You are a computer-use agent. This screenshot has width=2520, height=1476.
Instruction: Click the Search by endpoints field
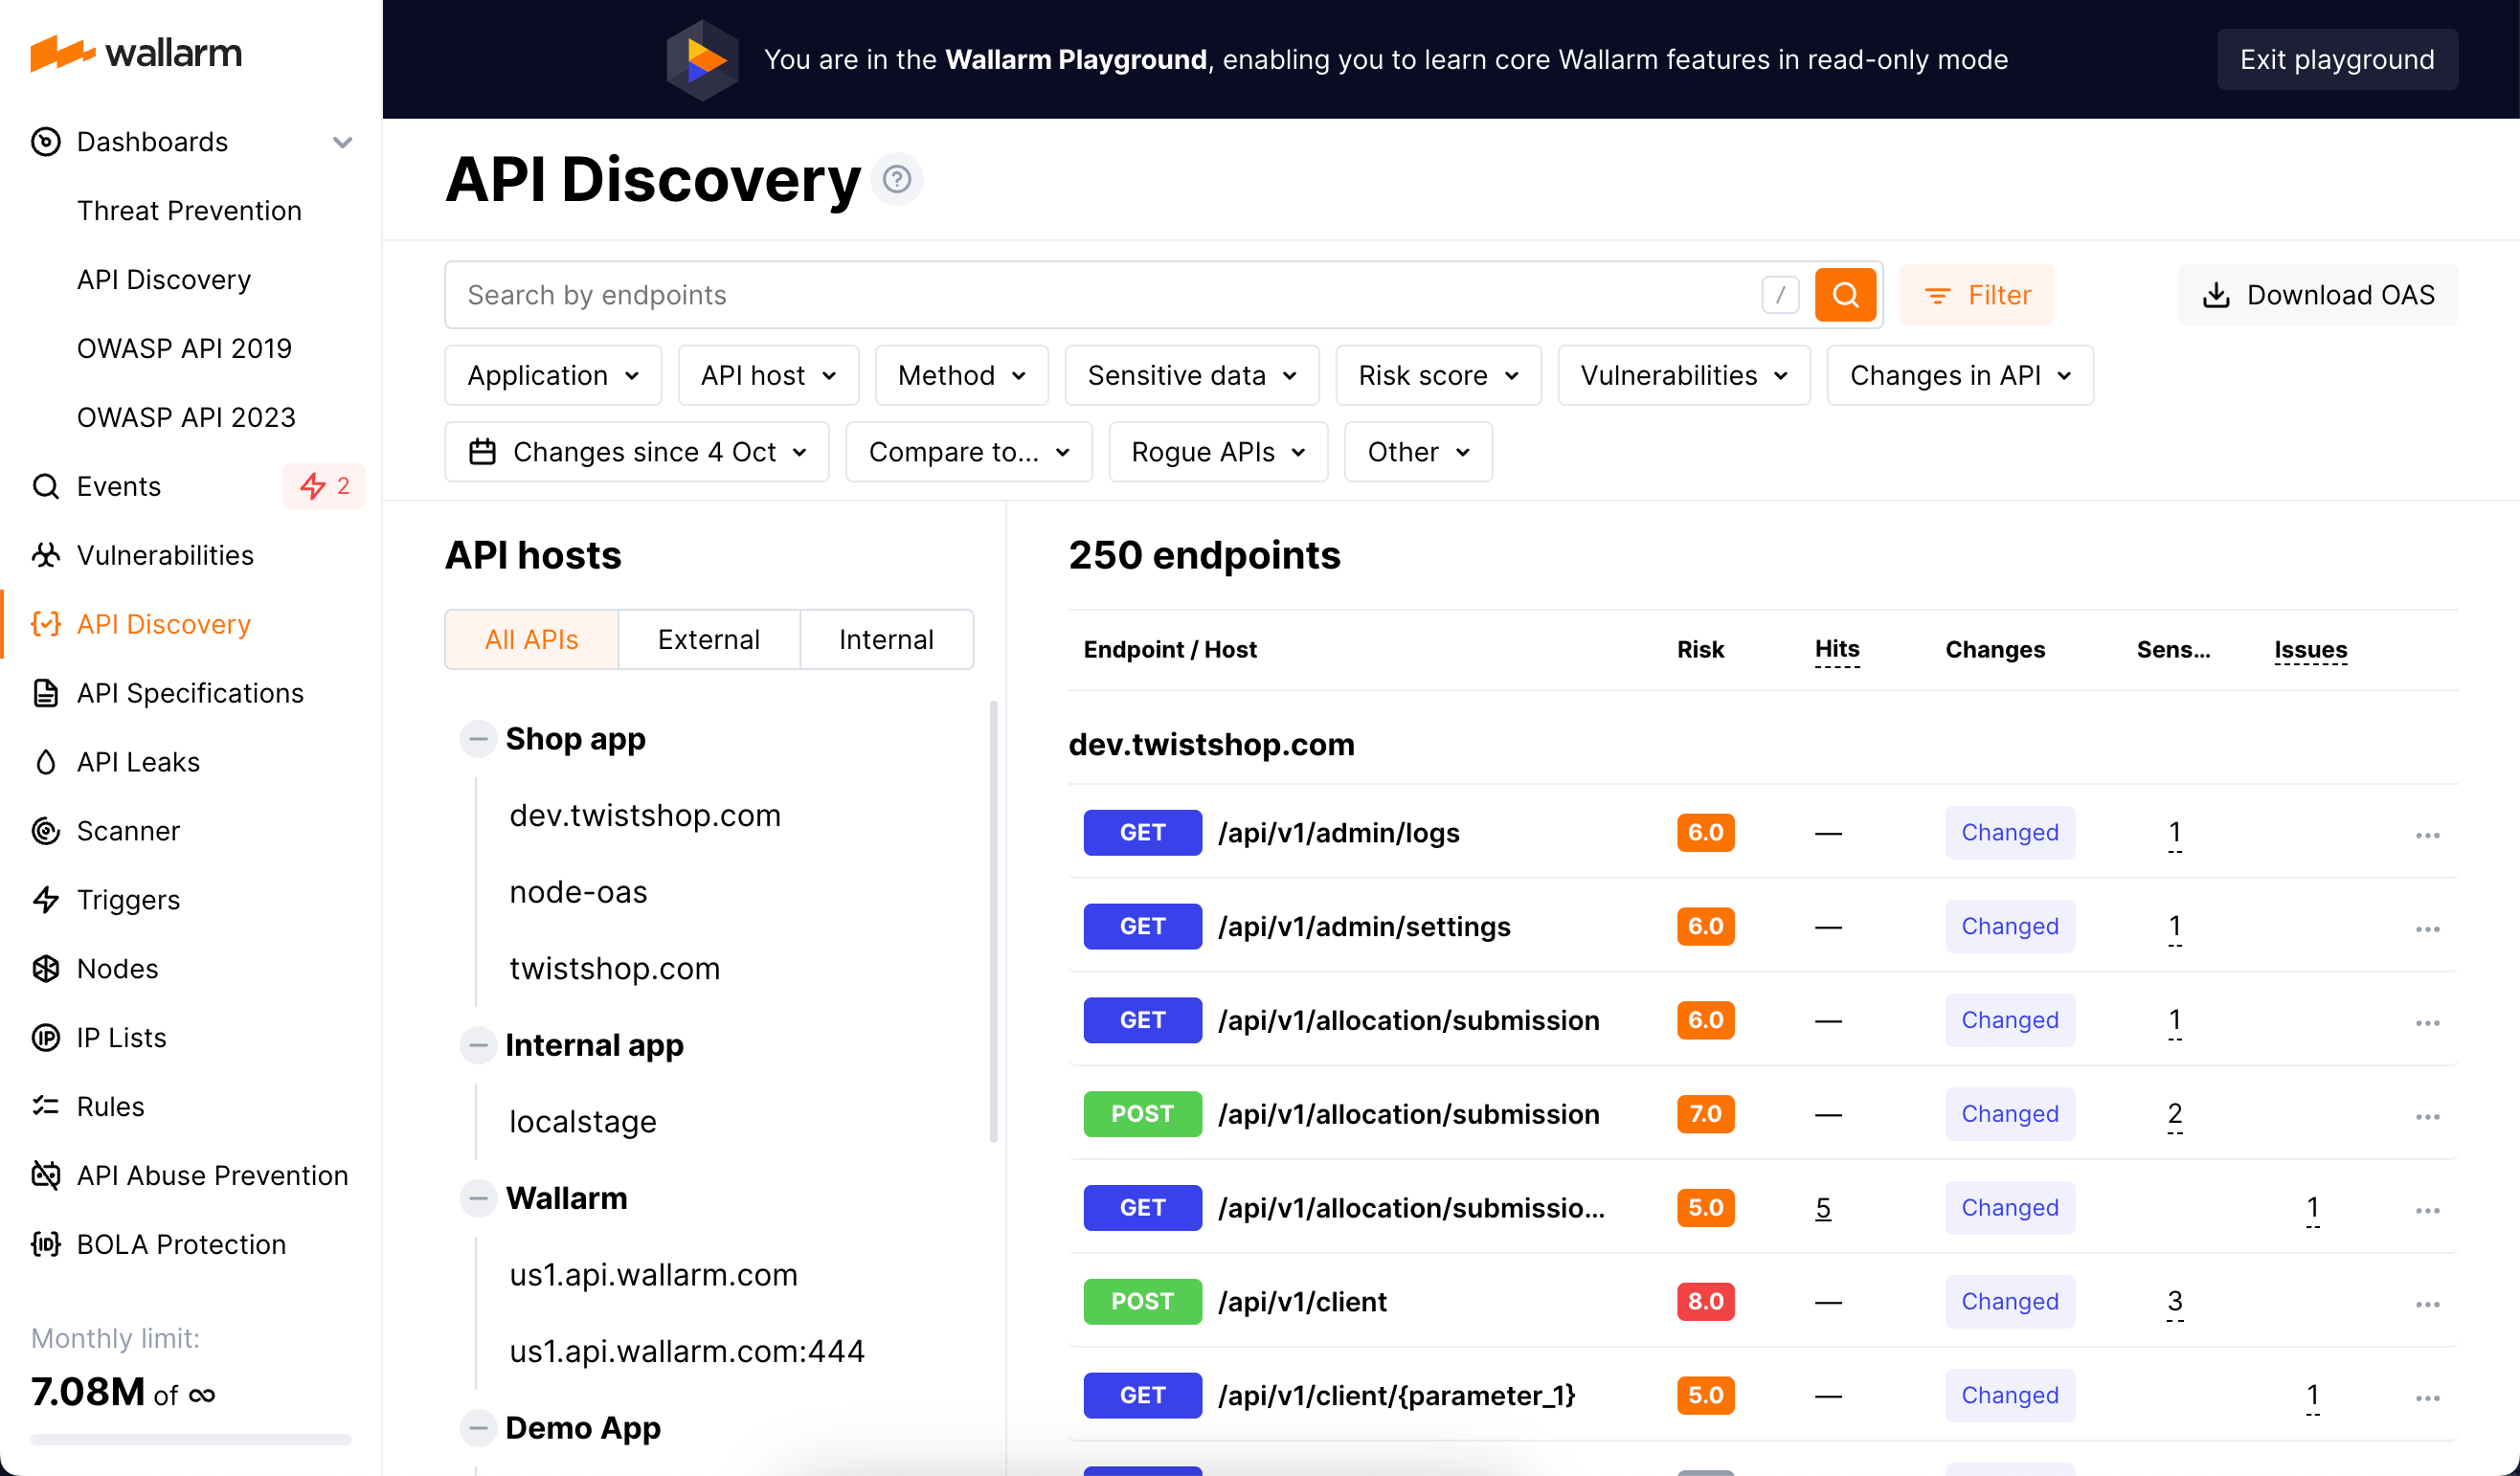[1000, 294]
